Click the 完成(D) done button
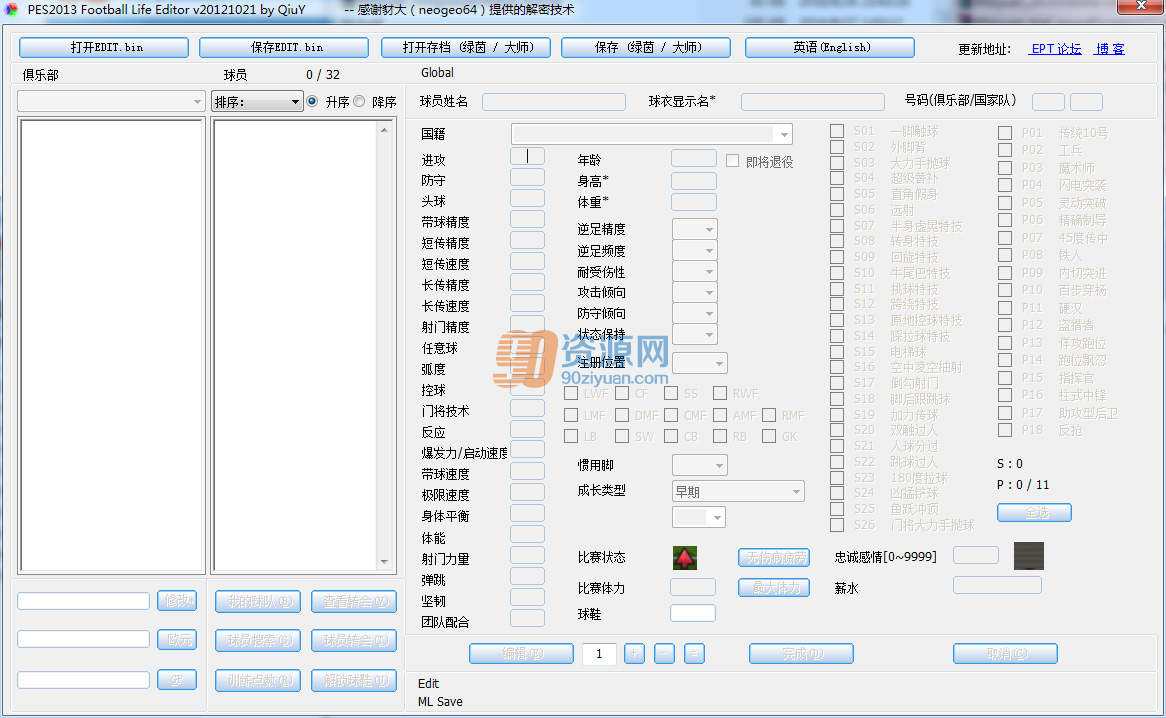The image size is (1166, 718). point(802,653)
